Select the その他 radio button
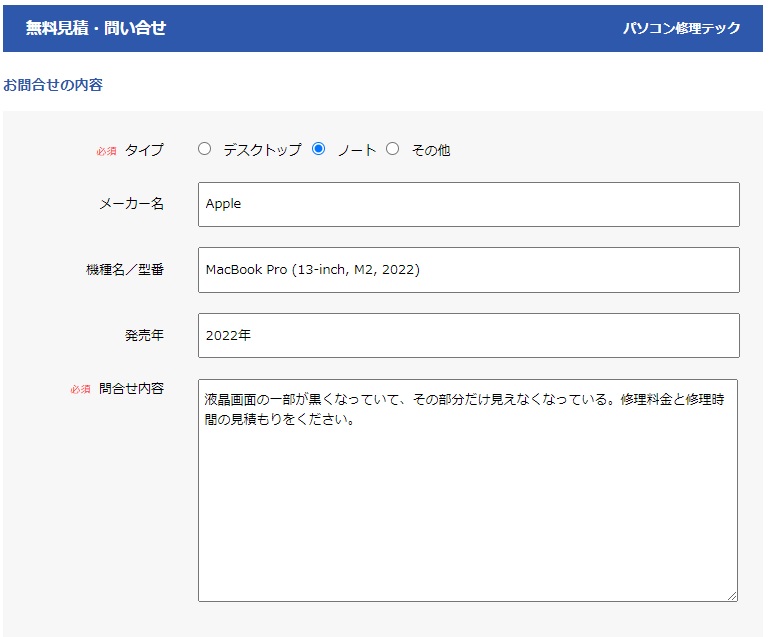 (392, 148)
